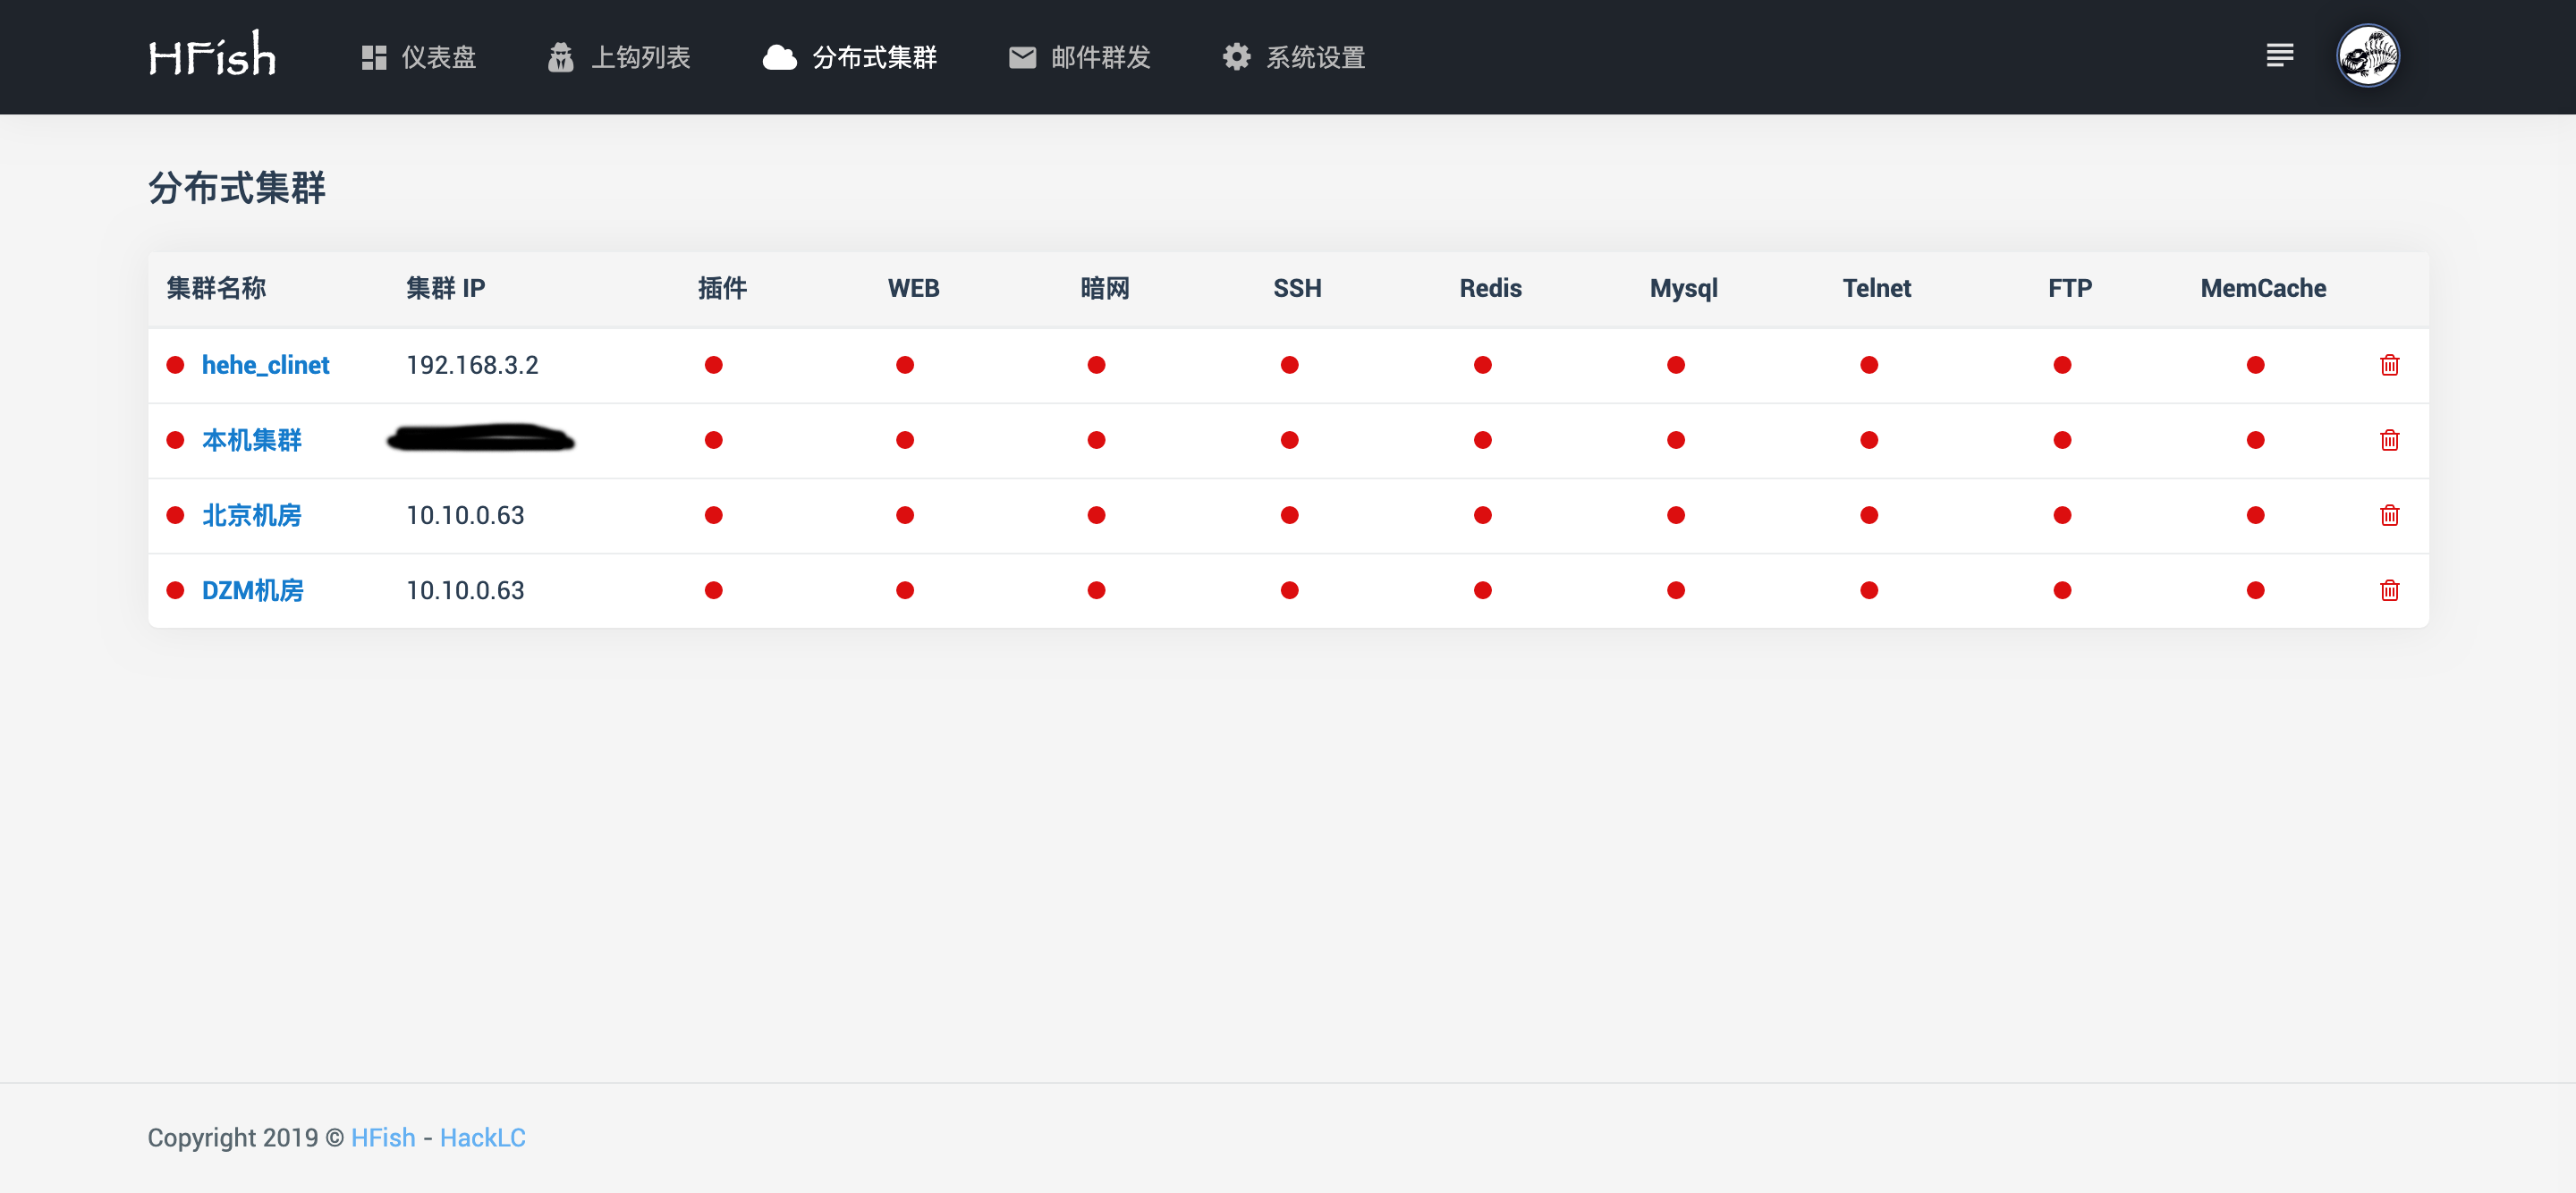Click the DZM机房 cluster name
The image size is (2576, 1193).
(x=252, y=590)
